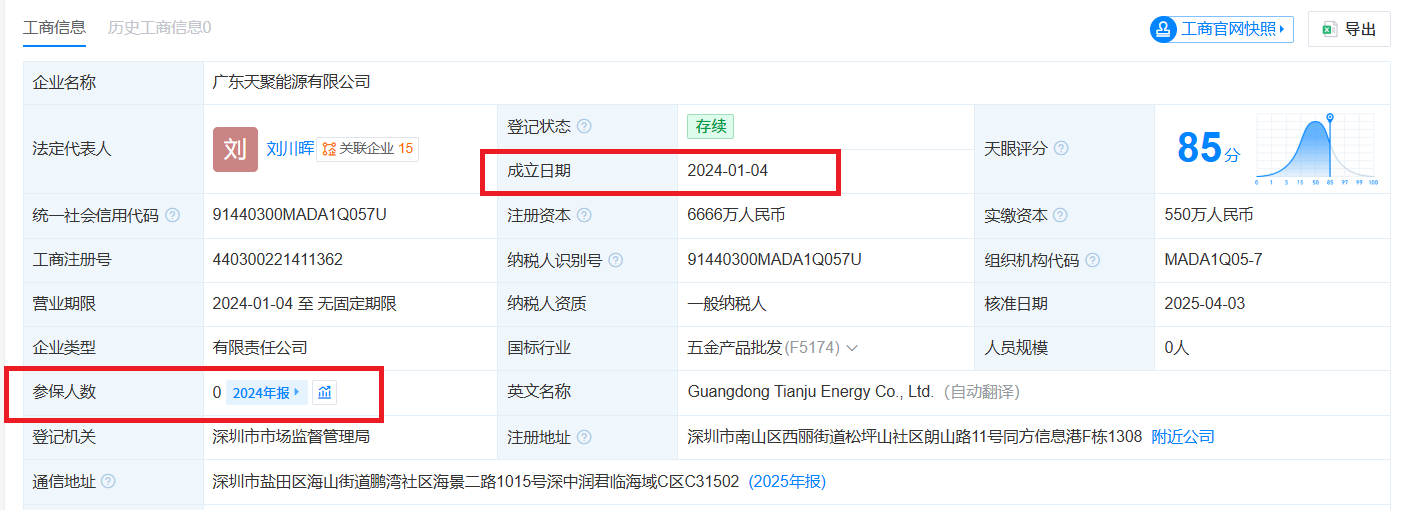Click the 存续 status tag
This screenshot has height=510, width=1405.
(711, 126)
